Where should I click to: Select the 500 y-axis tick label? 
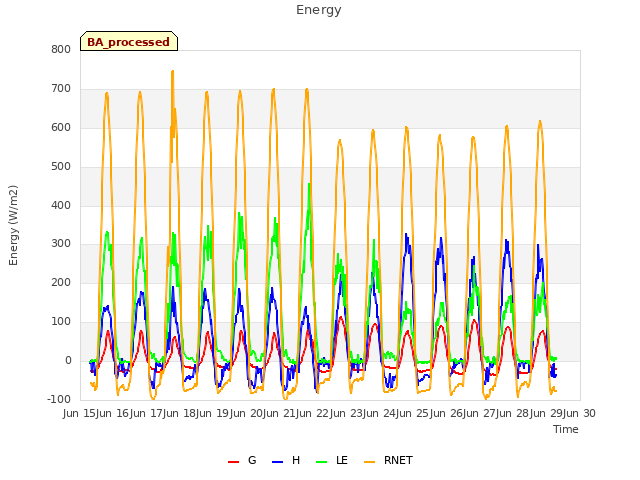61,166
